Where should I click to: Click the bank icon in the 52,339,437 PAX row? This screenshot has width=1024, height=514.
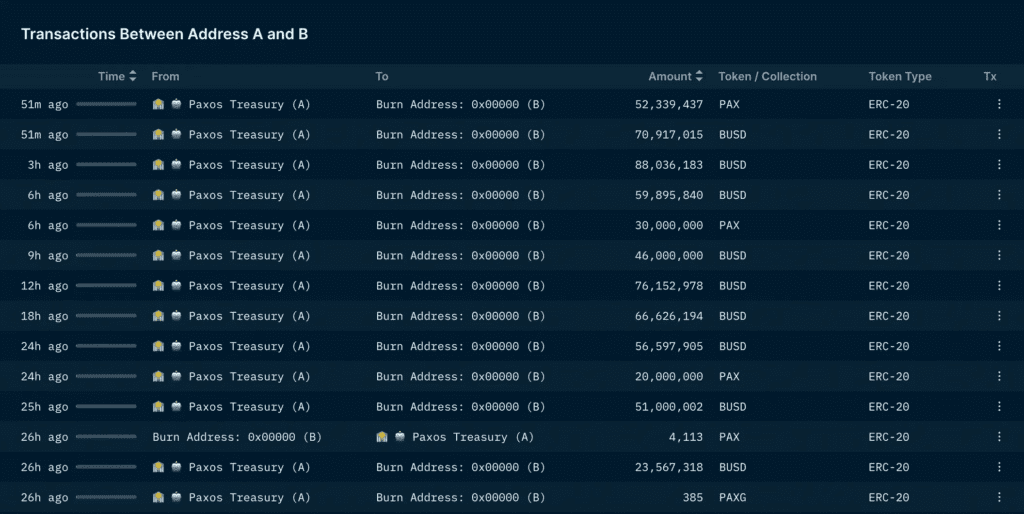point(158,104)
